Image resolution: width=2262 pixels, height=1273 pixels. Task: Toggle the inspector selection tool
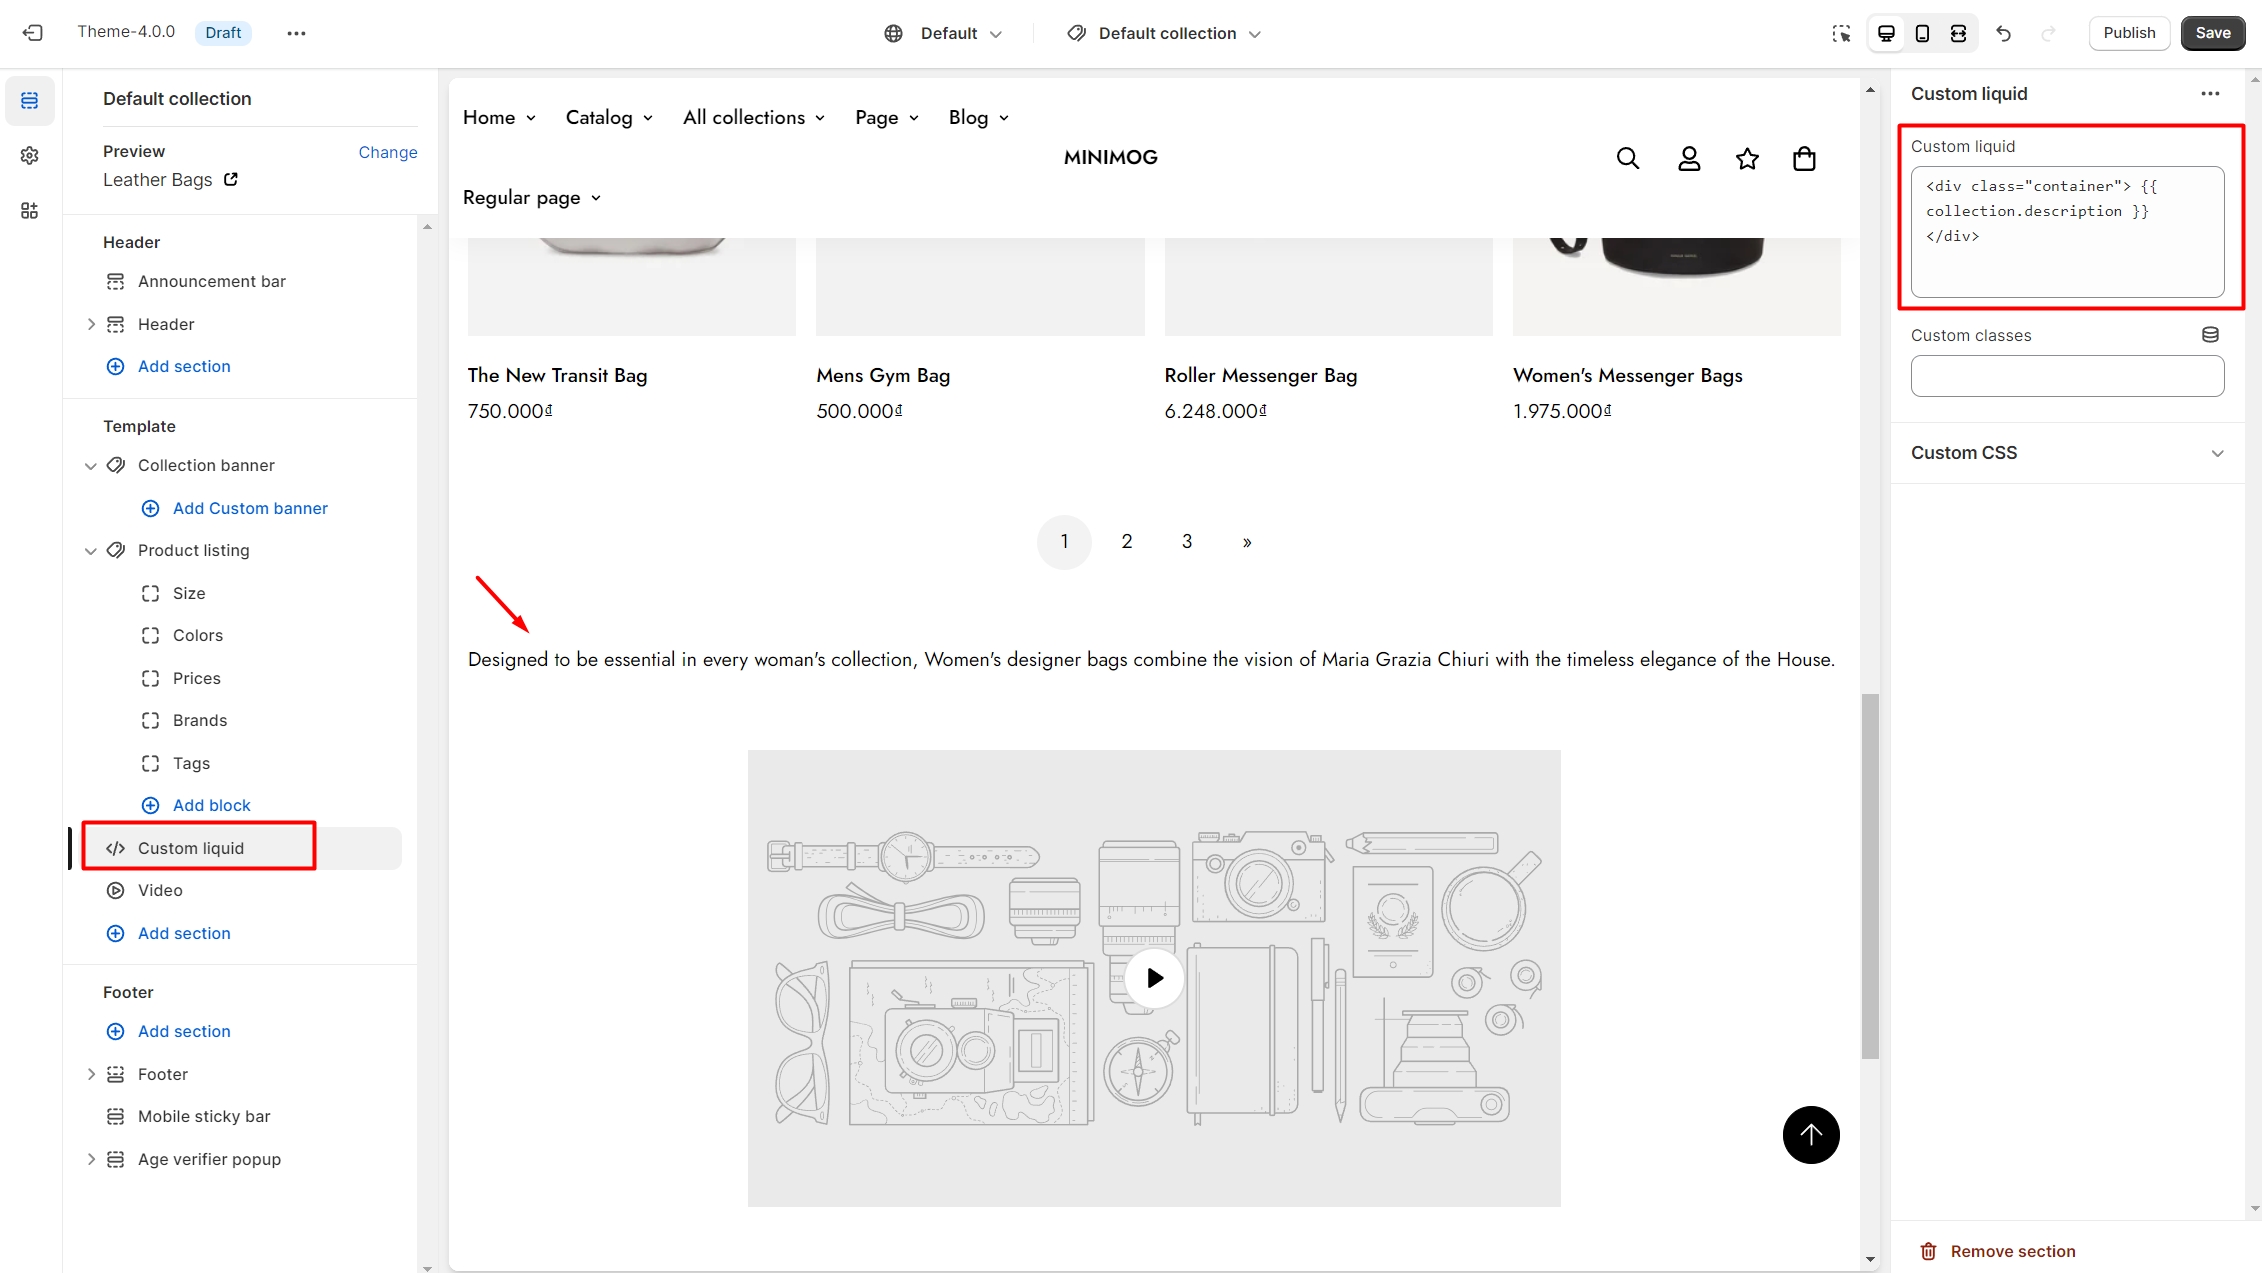(x=1841, y=33)
